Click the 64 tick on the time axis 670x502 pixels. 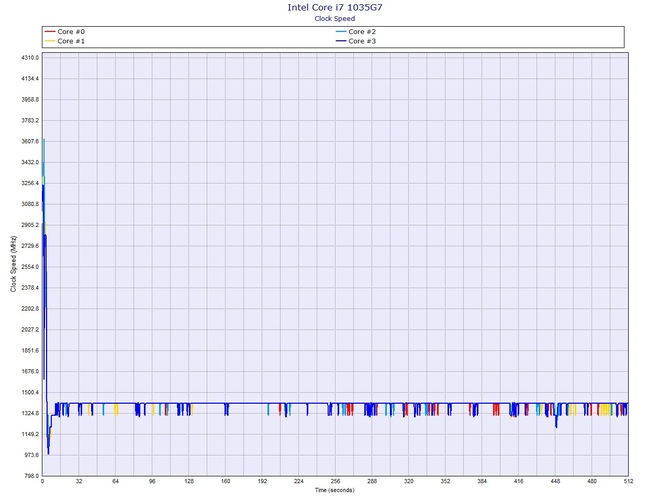coord(116,481)
